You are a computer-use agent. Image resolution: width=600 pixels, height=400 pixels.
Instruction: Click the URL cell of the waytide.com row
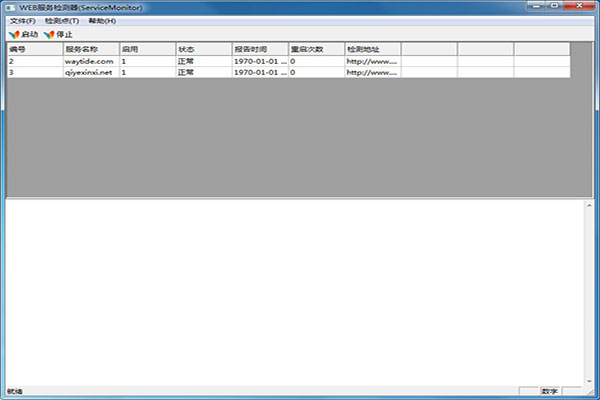pos(372,61)
